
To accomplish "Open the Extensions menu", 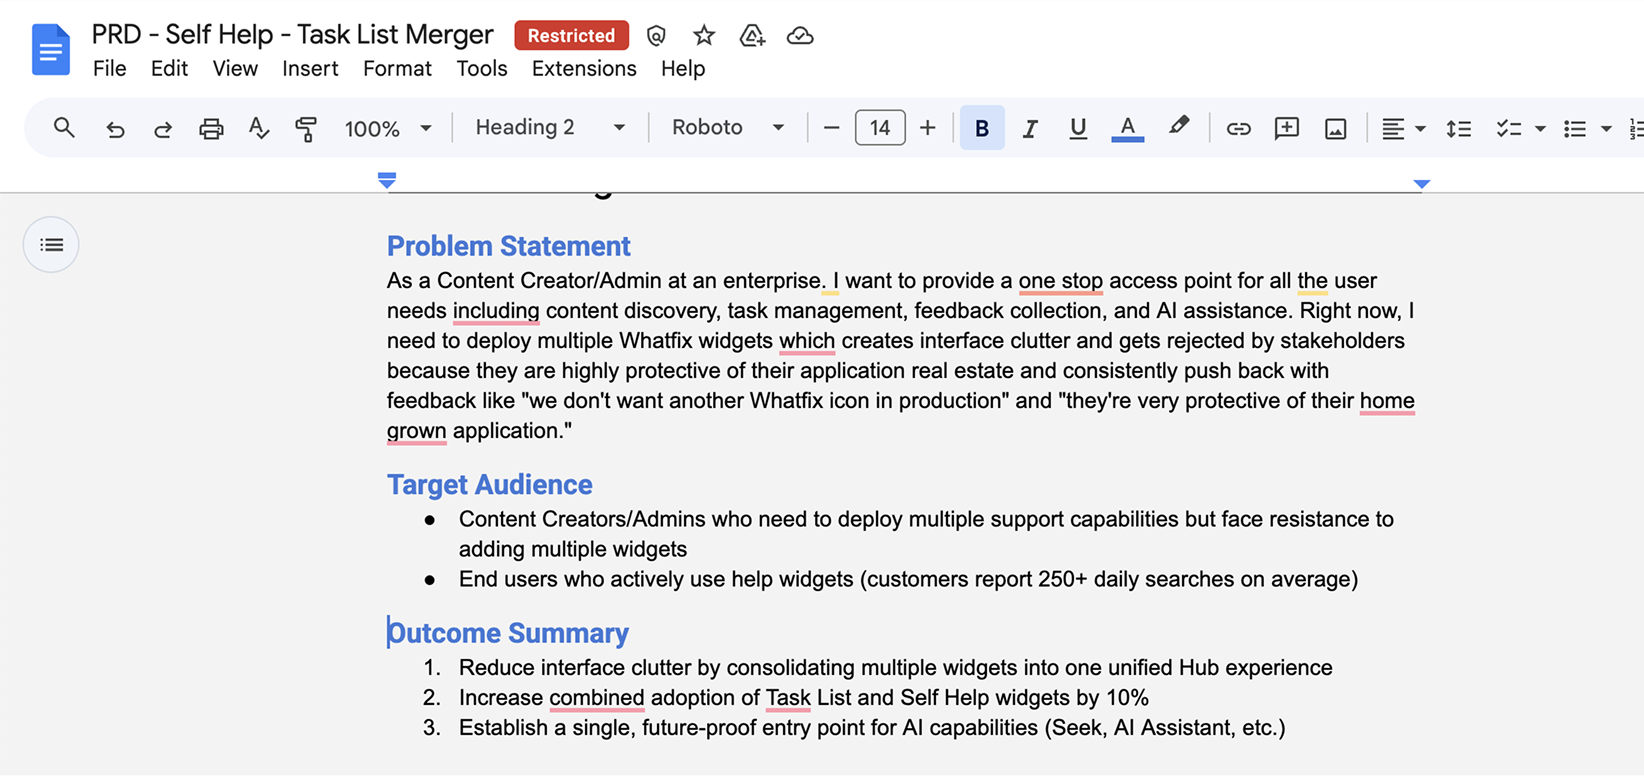I will point(584,68).
